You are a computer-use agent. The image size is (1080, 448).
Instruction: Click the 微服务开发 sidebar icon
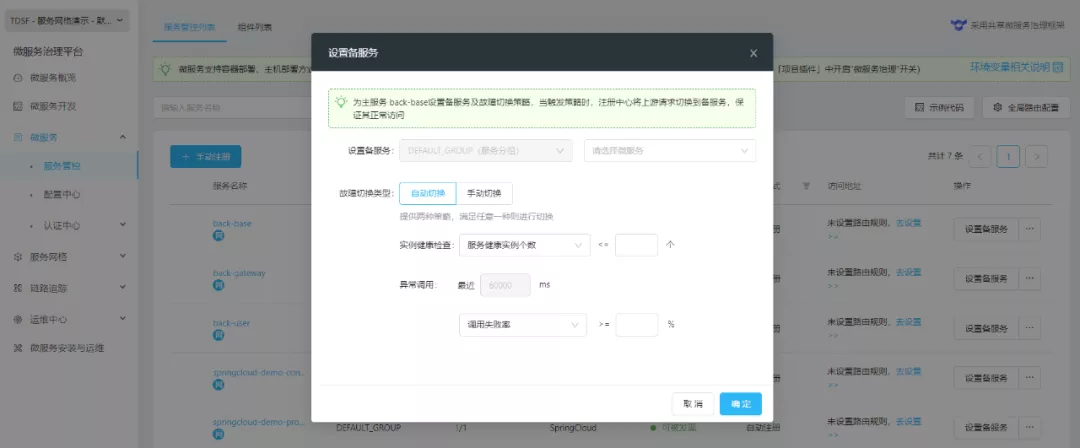click(x=19, y=106)
